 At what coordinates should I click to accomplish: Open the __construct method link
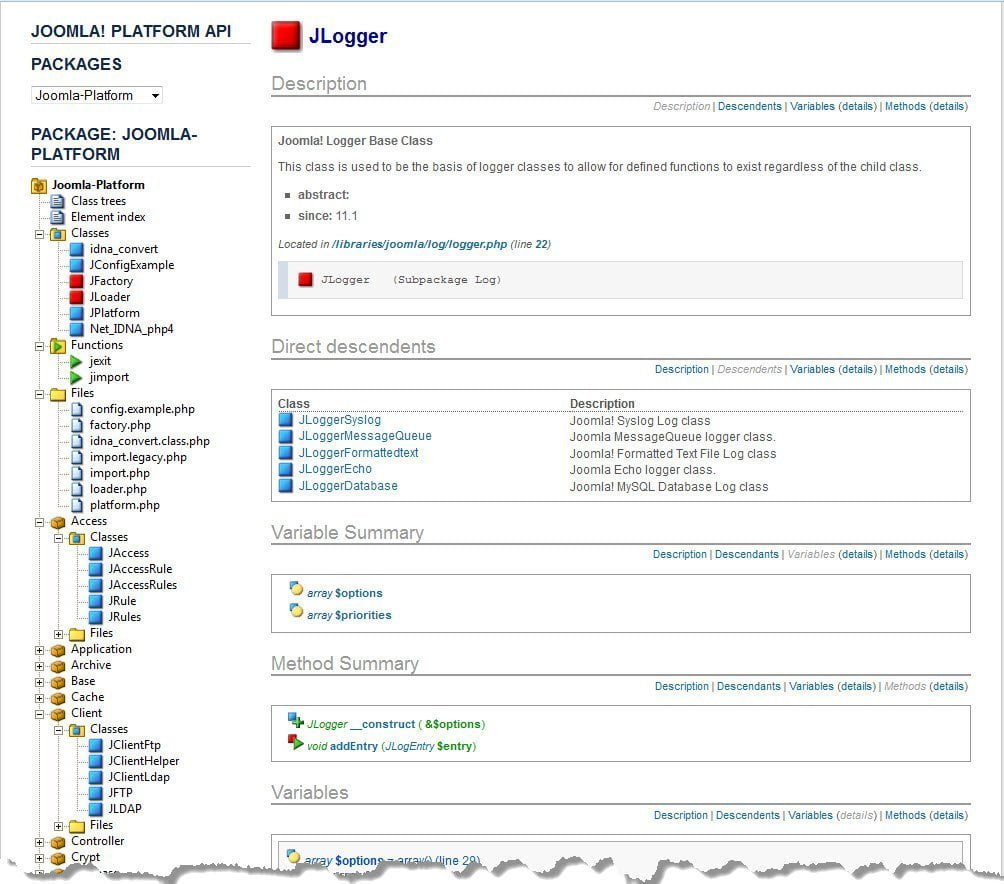(x=383, y=724)
